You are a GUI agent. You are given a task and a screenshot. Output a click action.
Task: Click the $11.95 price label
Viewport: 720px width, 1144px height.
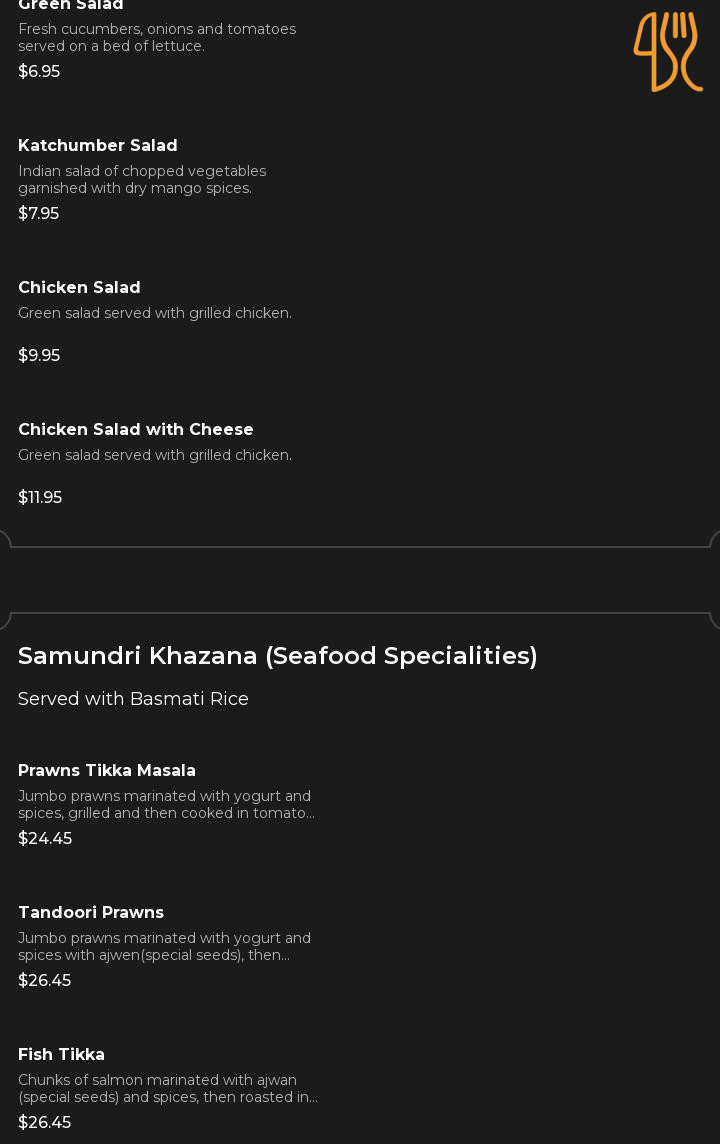(x=40, y=498)
